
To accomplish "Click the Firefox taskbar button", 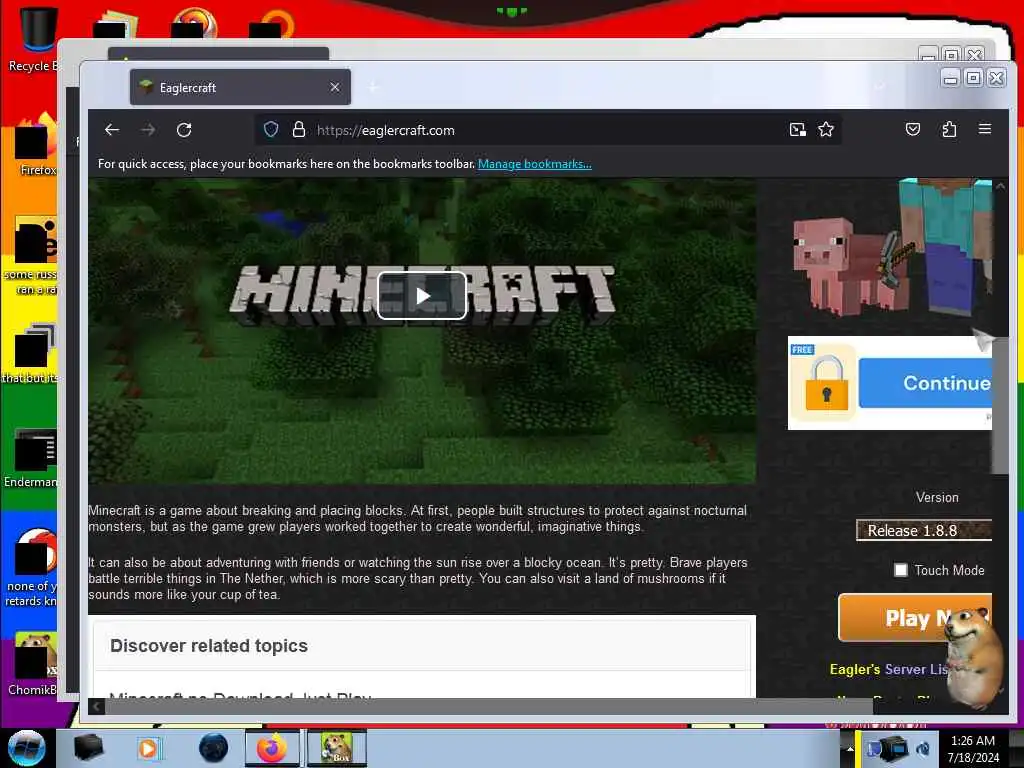I will (x=272, y=748).
